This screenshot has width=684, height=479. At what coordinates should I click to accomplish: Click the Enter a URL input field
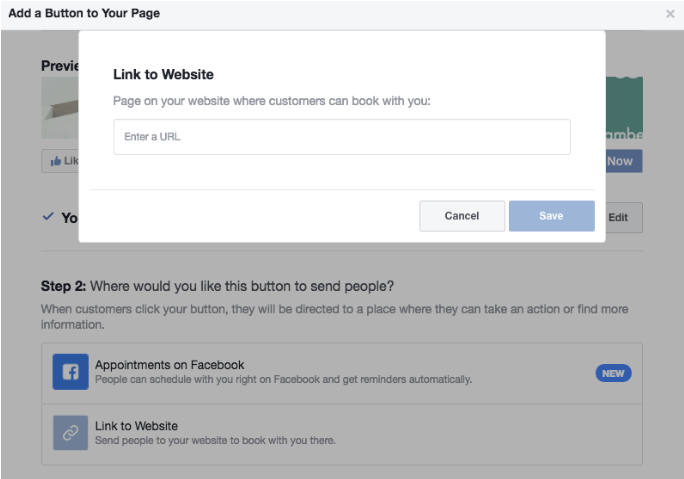click(x=342, y=137)
